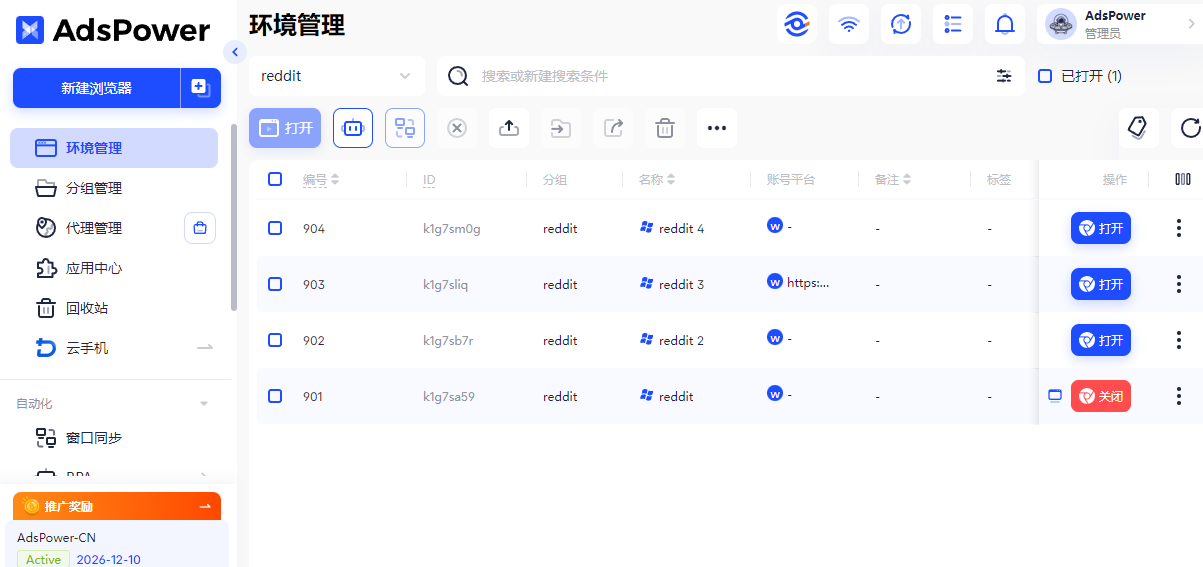Image resolution: width=1203 pixels, height=567 pixels.
Task: Open the more options dots for row 903
Action: click(1179, 284)
